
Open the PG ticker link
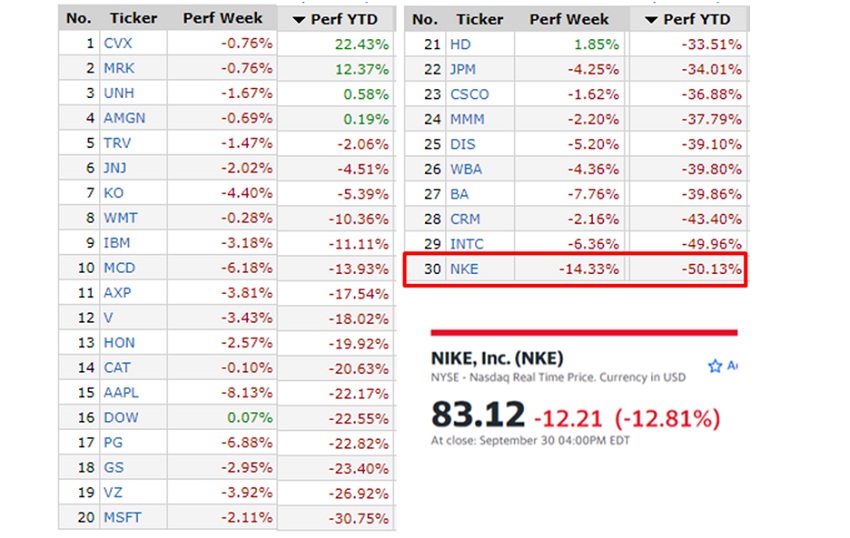point(113,443)
